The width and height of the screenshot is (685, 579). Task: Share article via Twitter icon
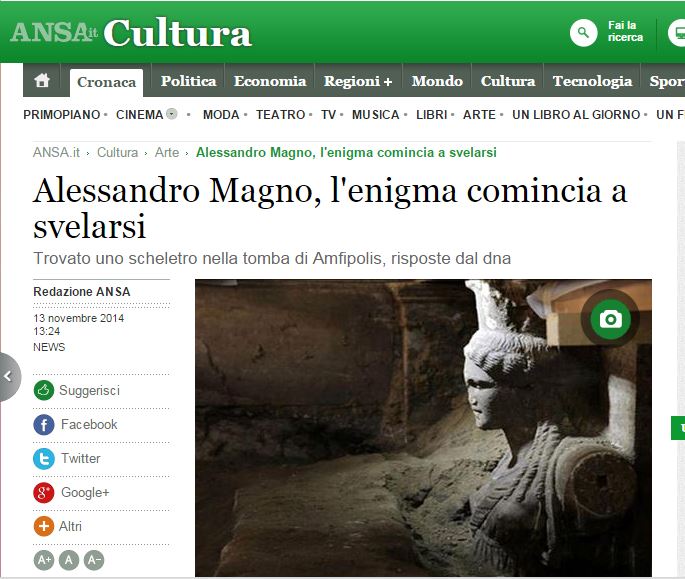click(44, 459)
